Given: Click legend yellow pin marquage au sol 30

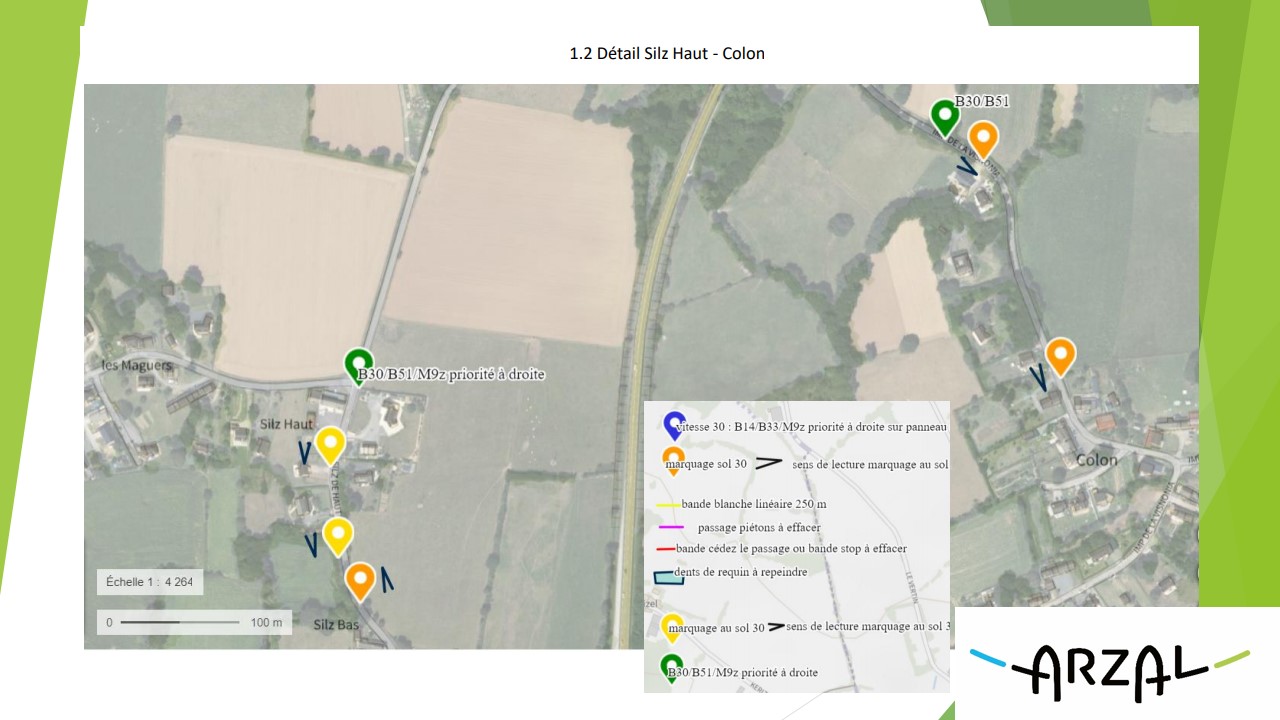Looking at the screenshot, I should [672, 628].
